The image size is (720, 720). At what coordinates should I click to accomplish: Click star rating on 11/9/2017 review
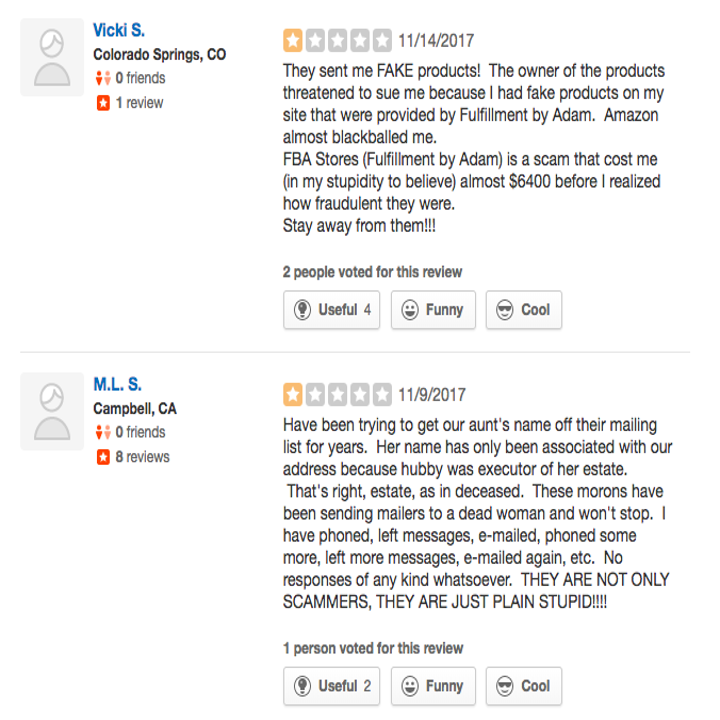click(x=338, y=395)
